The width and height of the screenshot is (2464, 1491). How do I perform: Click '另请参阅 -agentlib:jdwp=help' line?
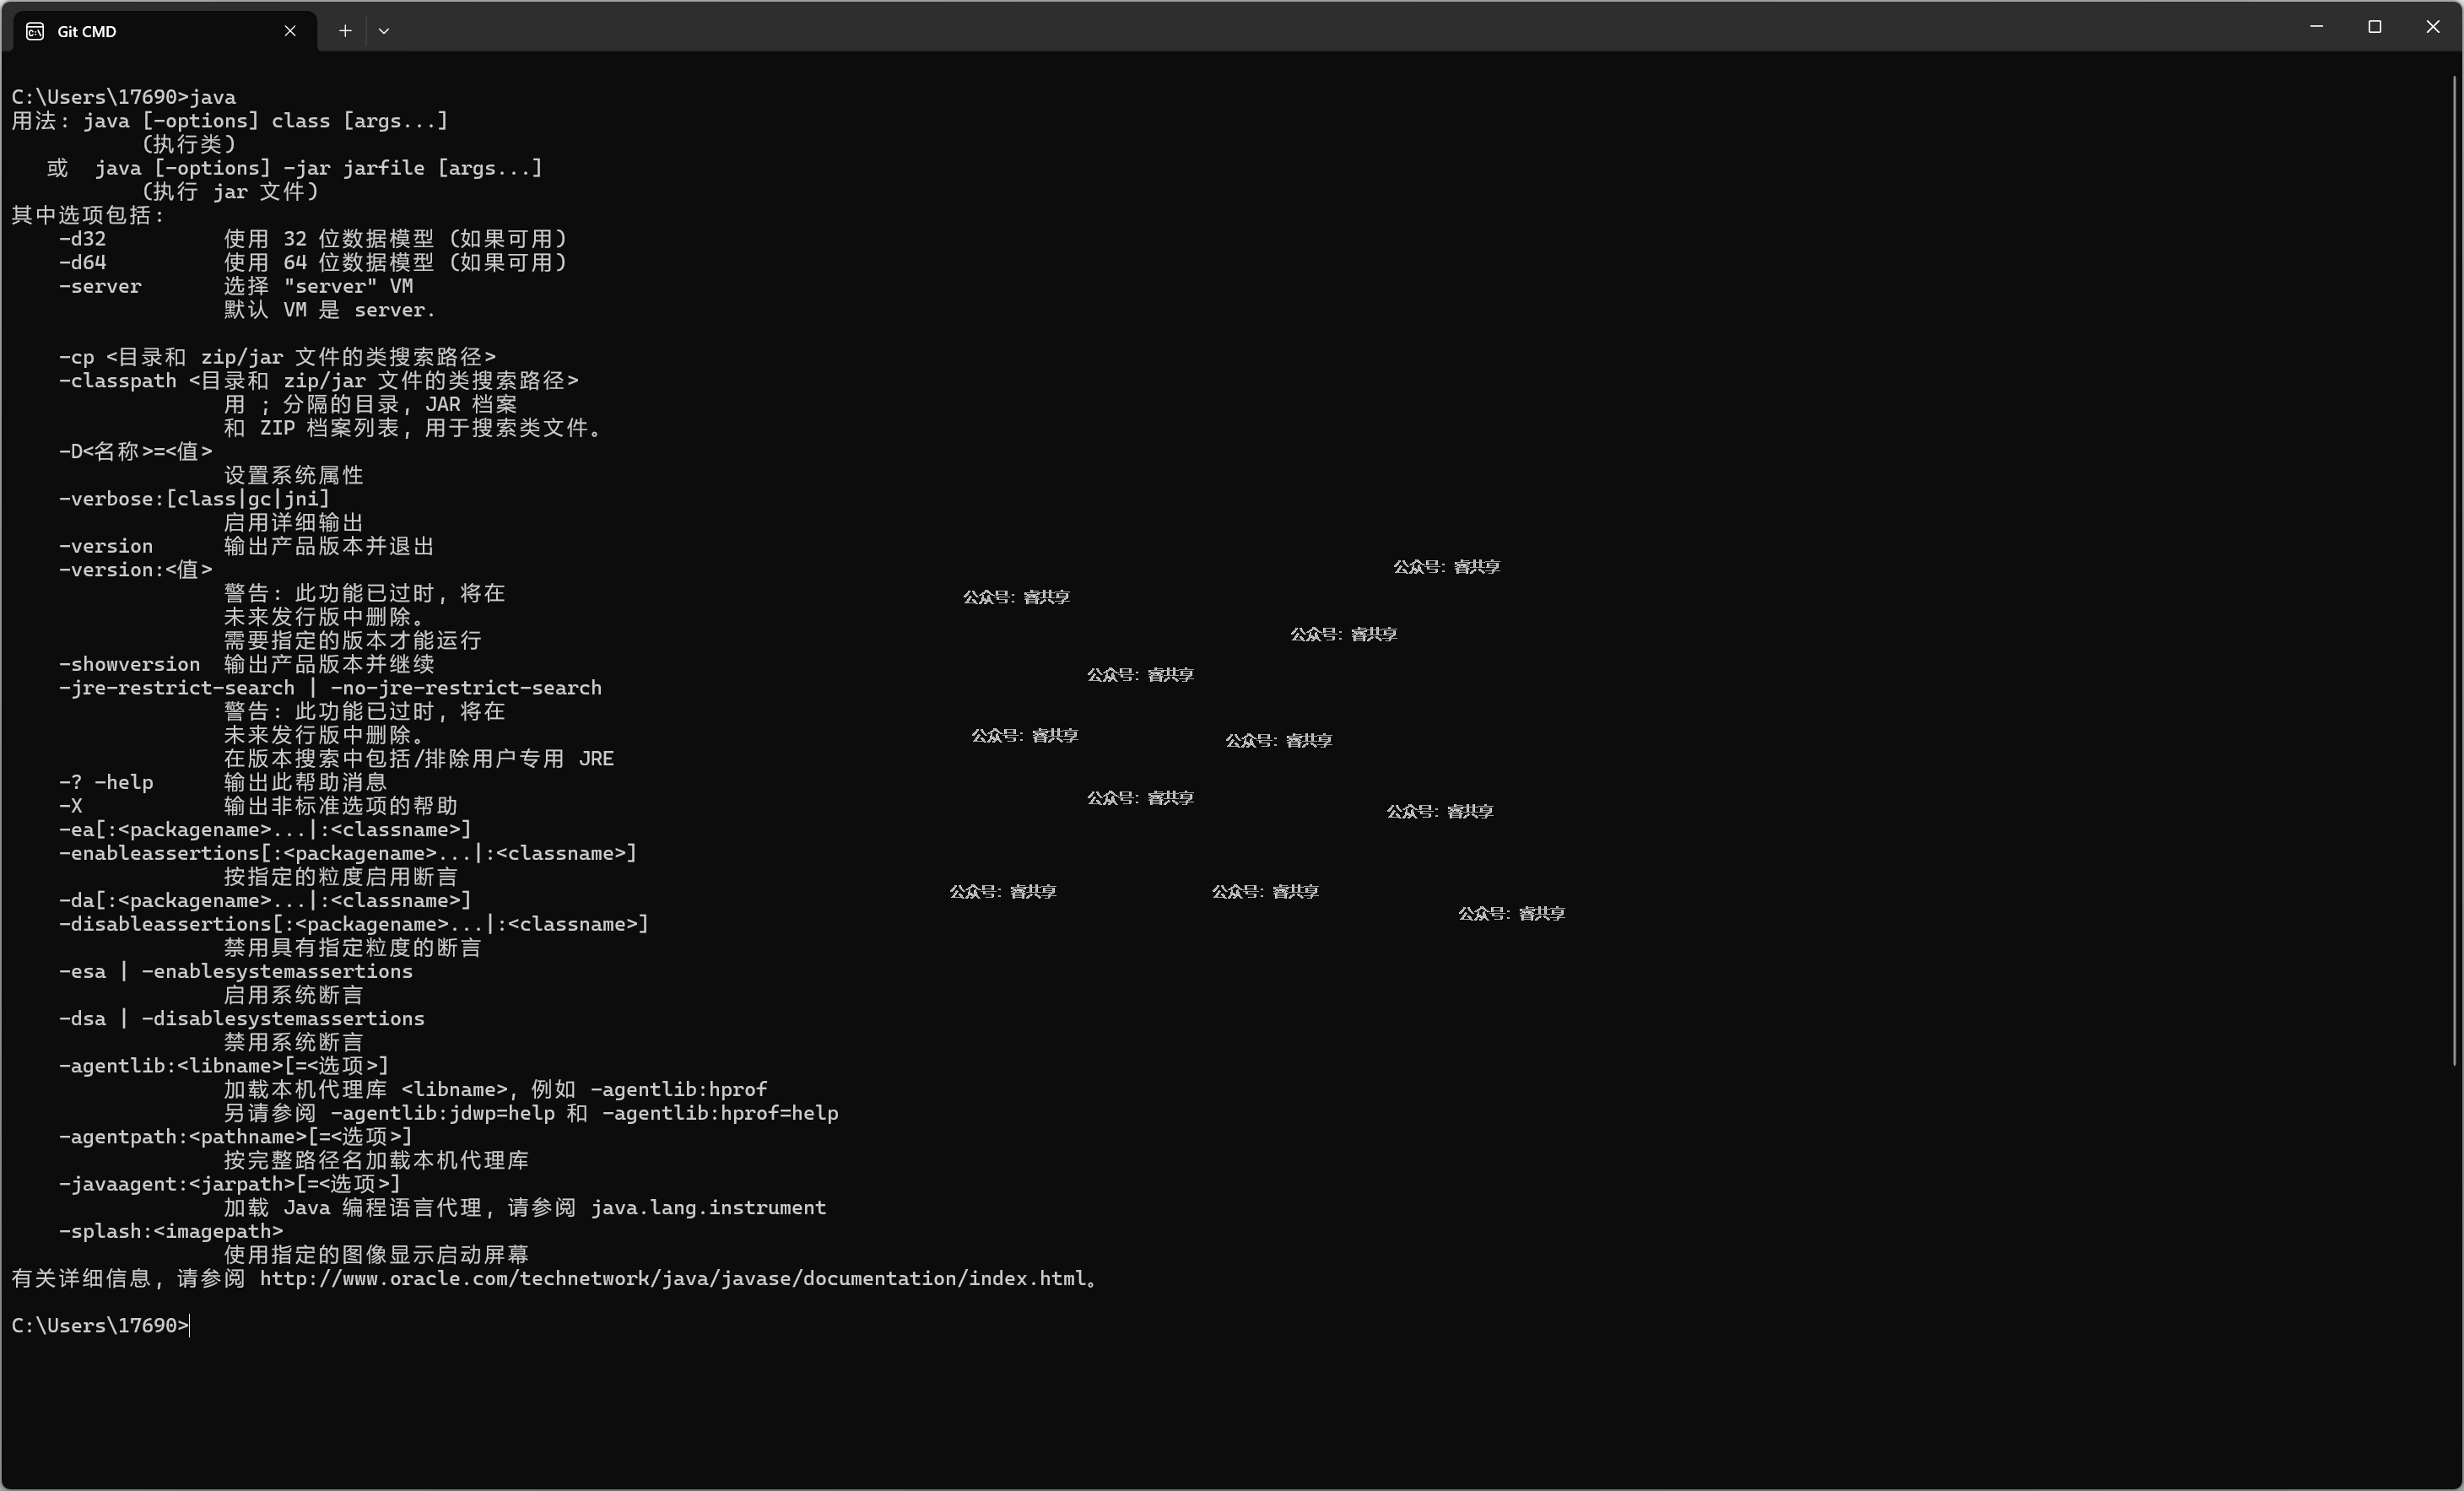[x=531, y=1113]
